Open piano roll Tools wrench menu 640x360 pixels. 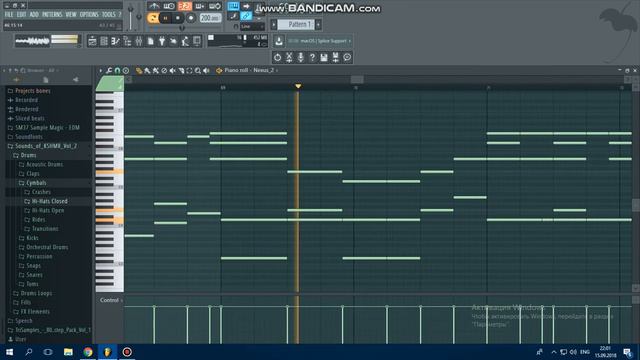[x=109, y=71]
